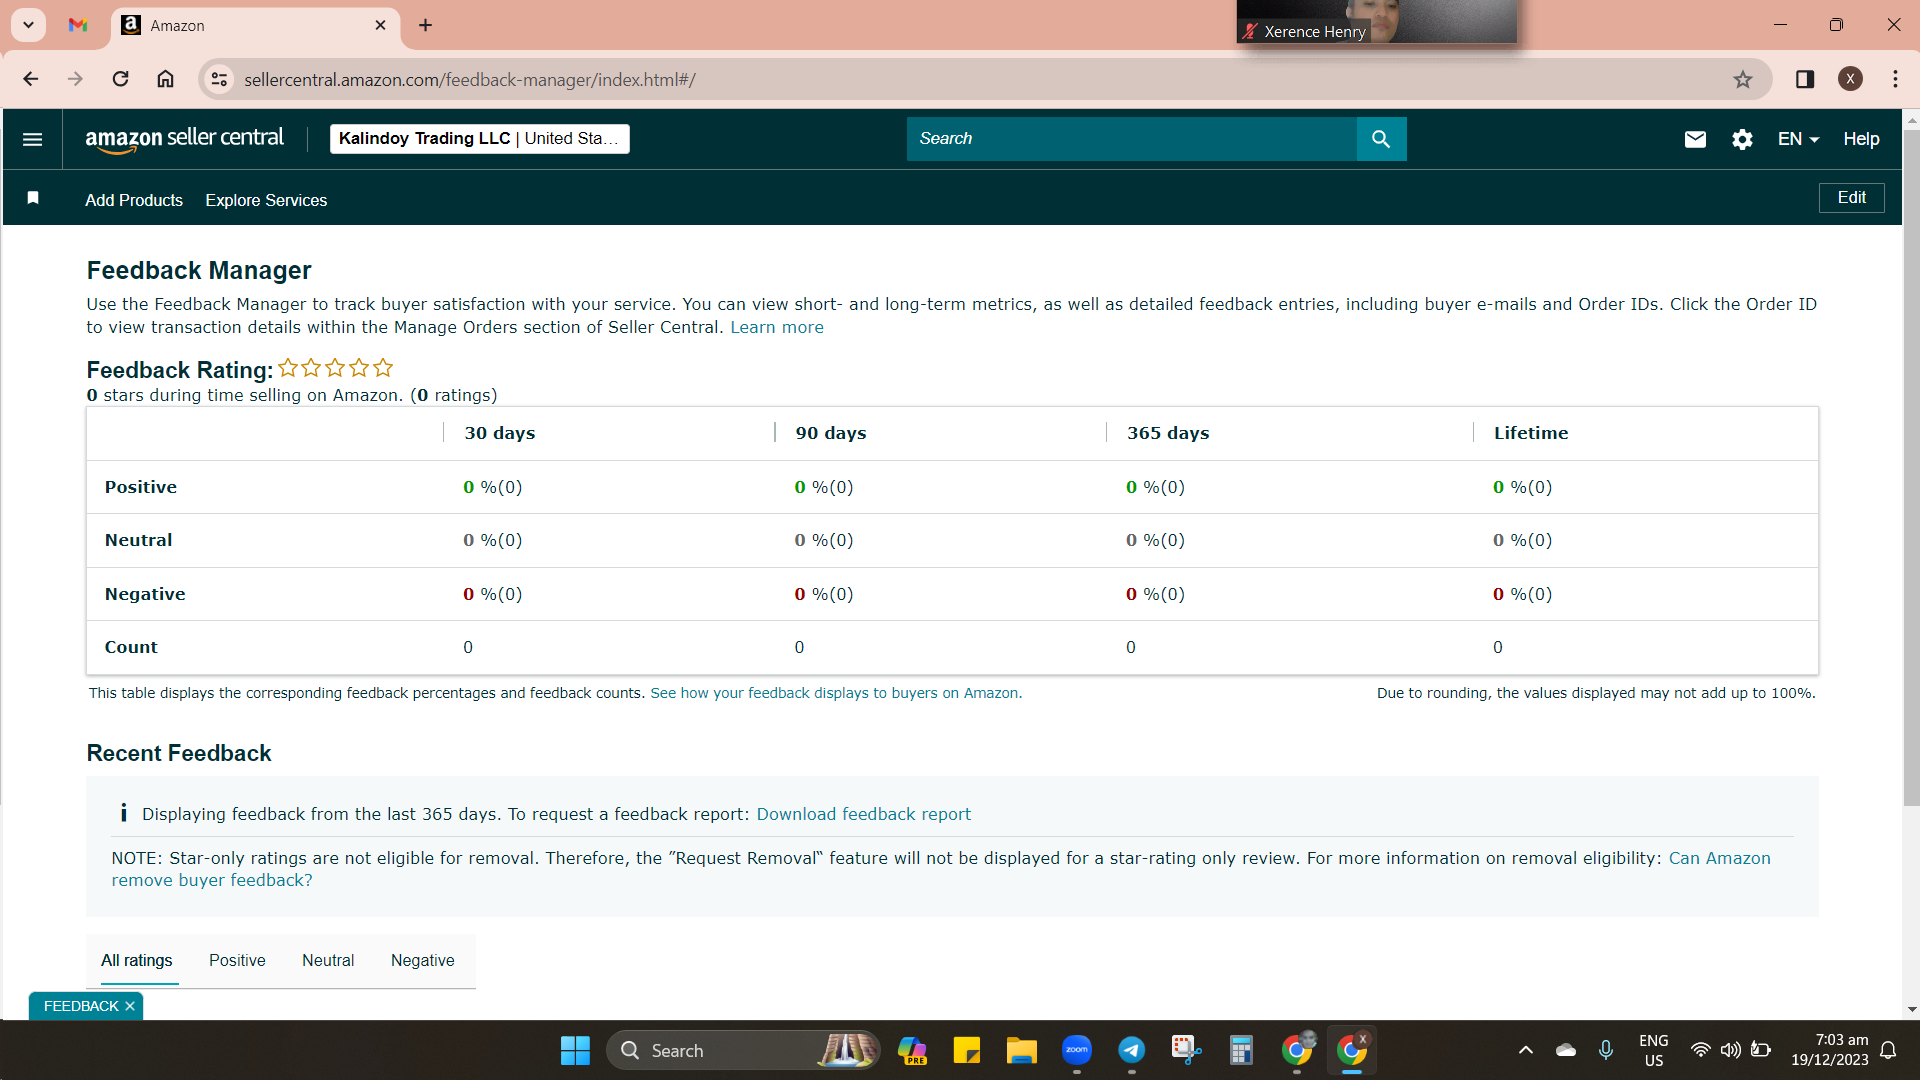The height and width of the screenshot is (1080, 1920).
Task: Click the bookmark flag icon
Action: (x=33, y=198)
